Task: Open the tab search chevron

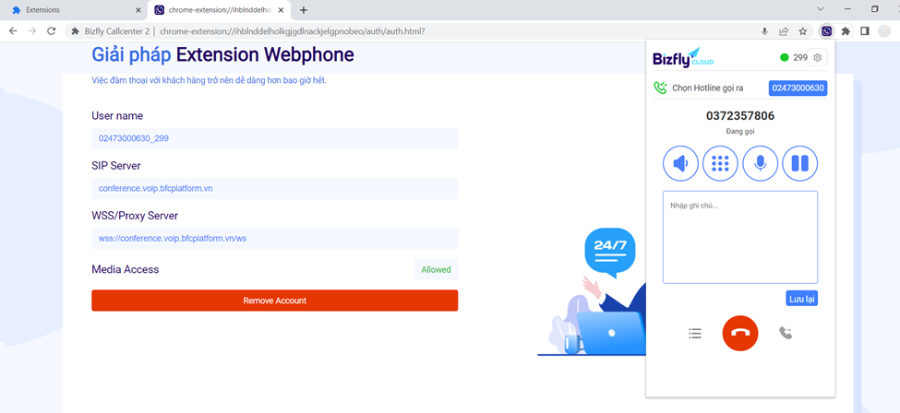Action: [x=821, y=9]
